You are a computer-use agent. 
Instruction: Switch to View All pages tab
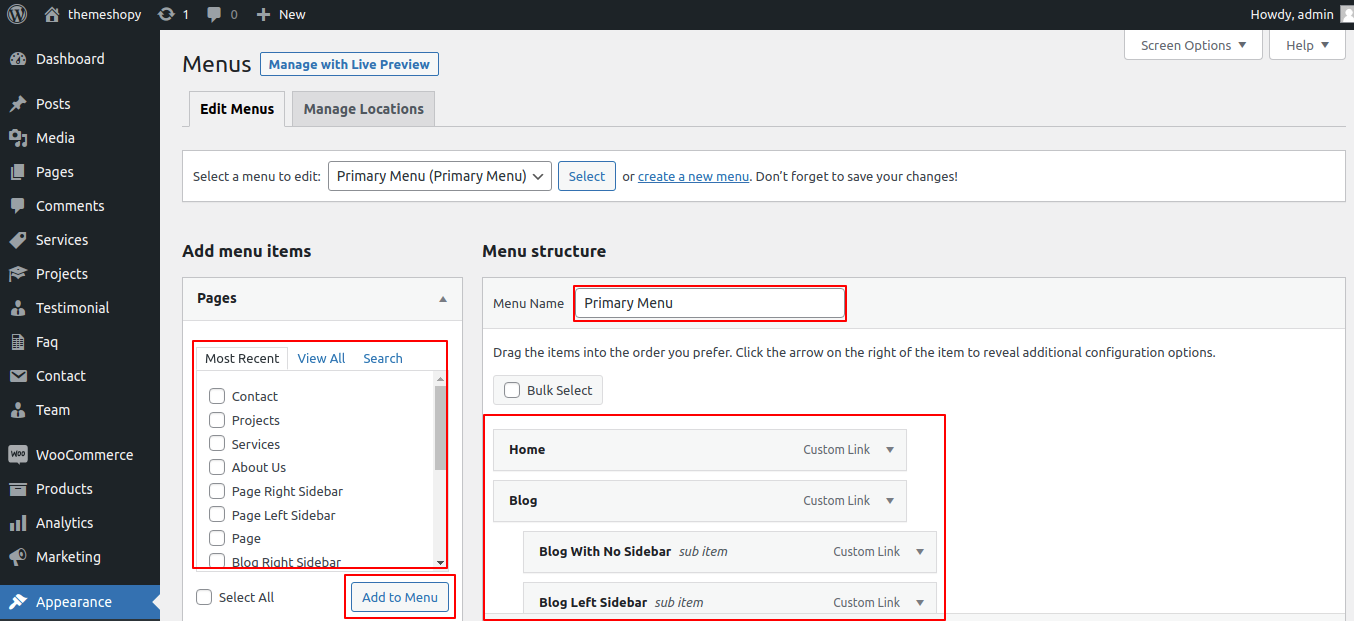(x=321, y=358)
